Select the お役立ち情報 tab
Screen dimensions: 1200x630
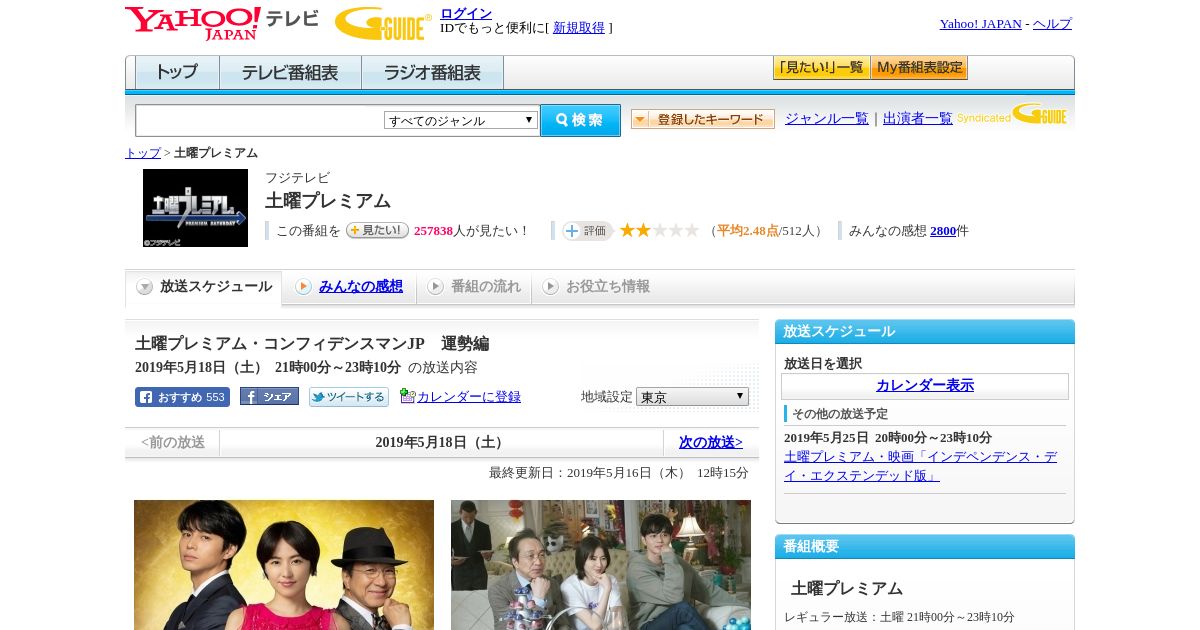pyautogui.click(x=596, y=287)
